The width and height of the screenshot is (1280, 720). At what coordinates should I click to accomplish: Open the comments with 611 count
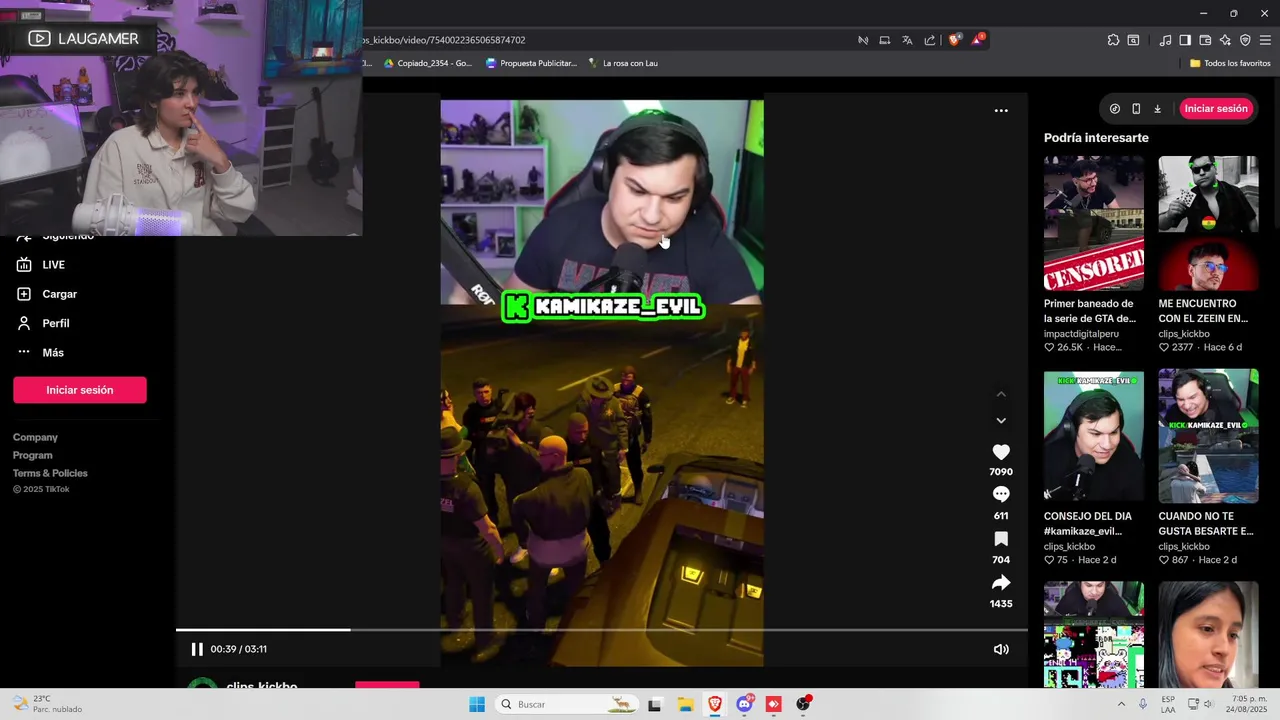pyautogui.click(x=1001, y=495)
